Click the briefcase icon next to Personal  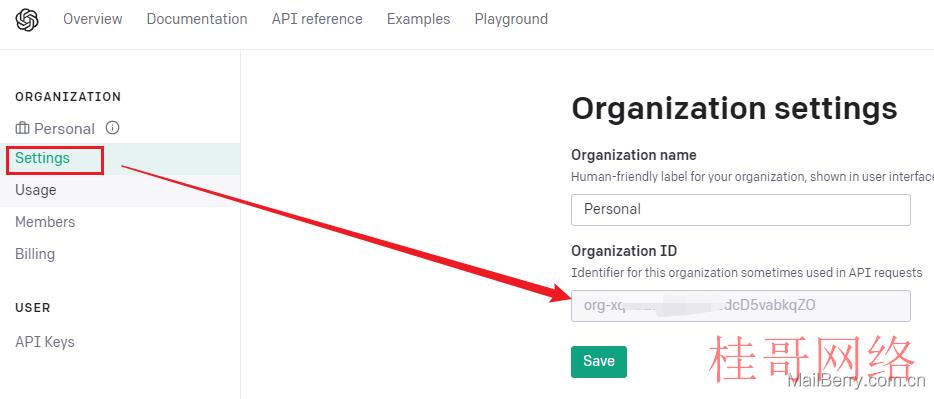[x=22, y=128]
